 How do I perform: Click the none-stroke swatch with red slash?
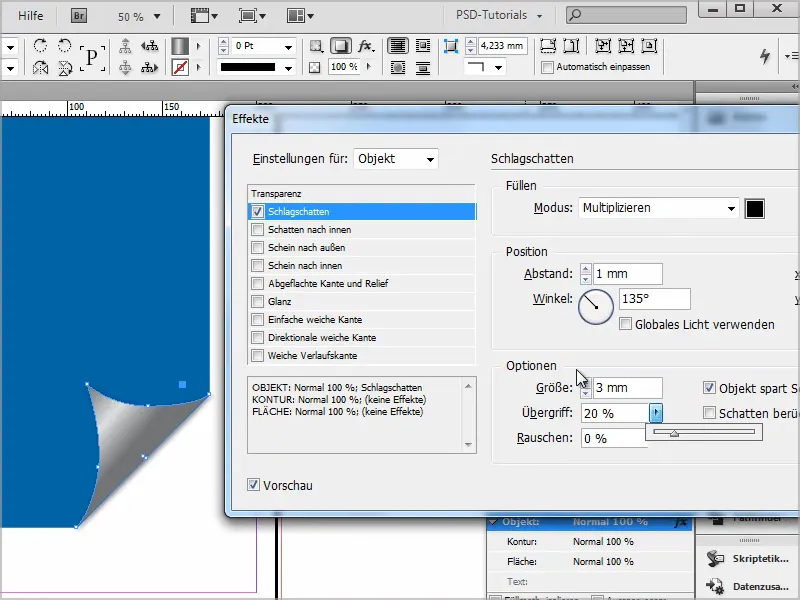(180, 67)
